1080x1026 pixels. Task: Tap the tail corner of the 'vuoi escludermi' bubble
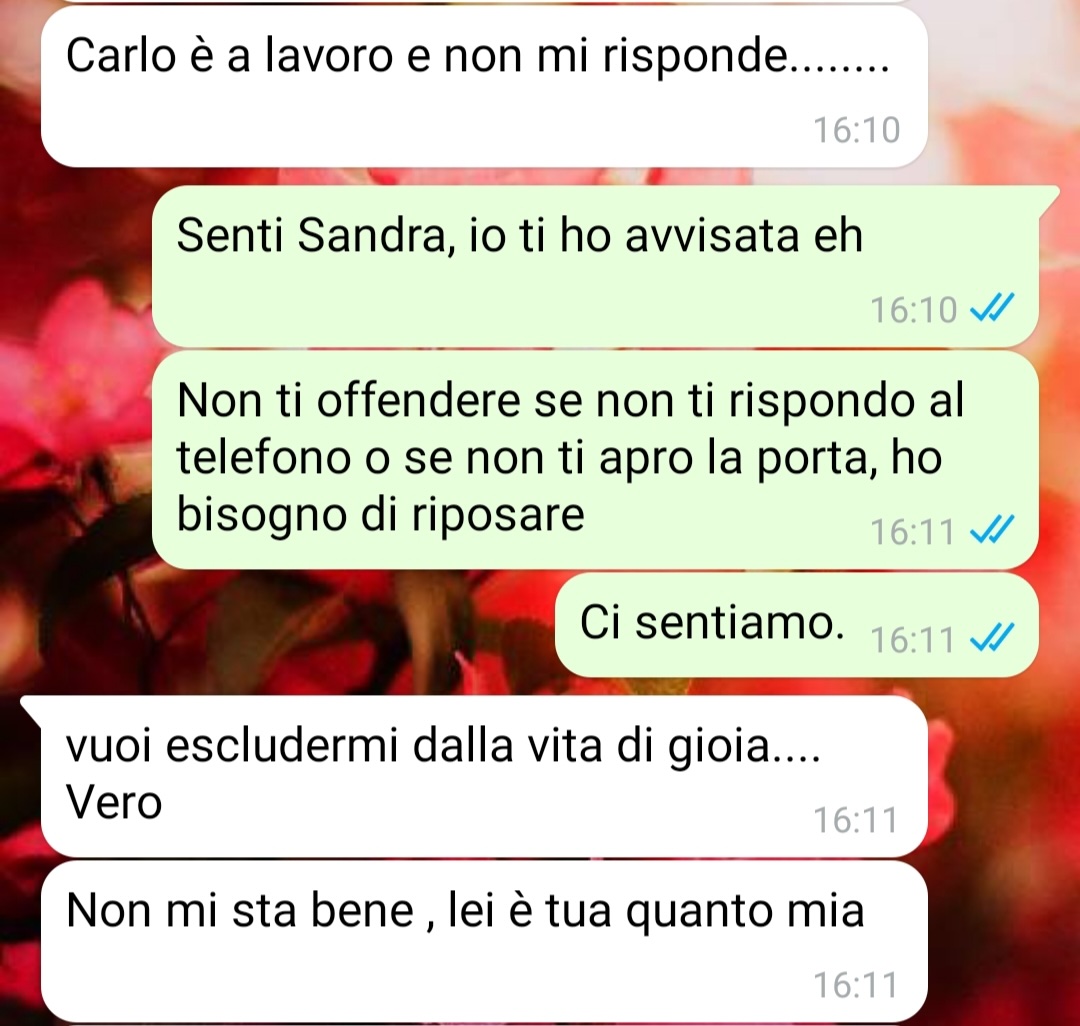click(32, 706)
